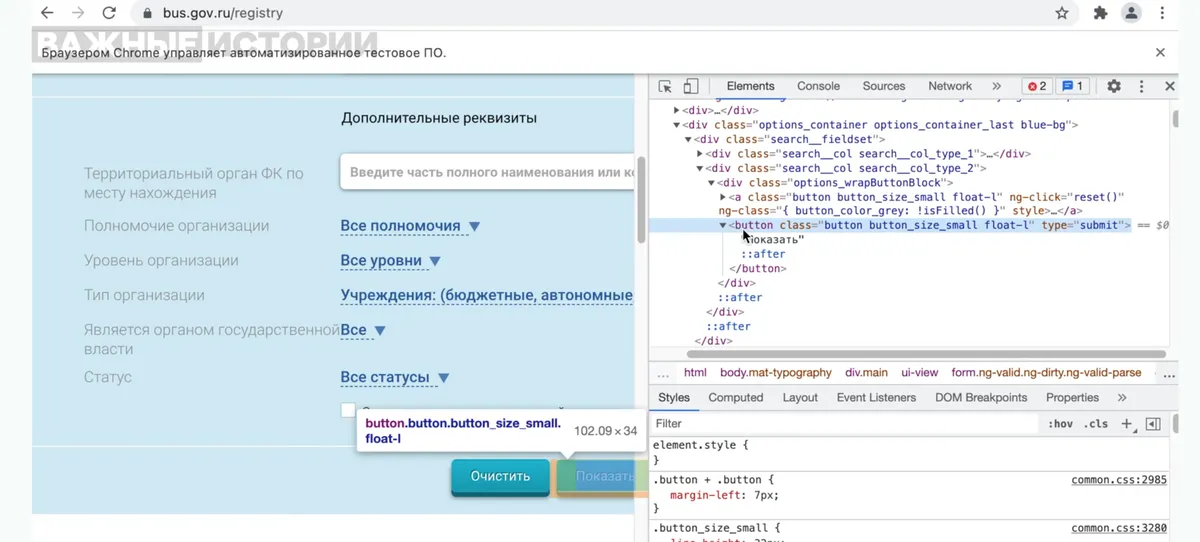Select the Event Listeners tab

[876, 397]
